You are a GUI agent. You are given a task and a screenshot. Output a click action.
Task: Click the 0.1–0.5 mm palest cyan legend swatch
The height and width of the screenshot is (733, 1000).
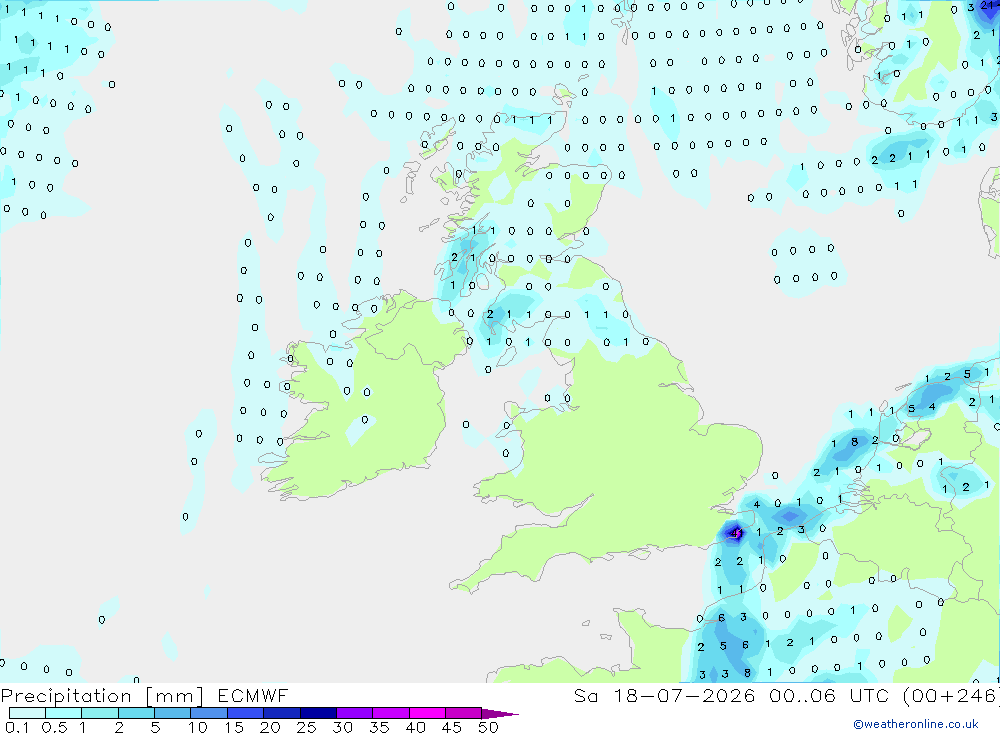(x=27, y=713)
